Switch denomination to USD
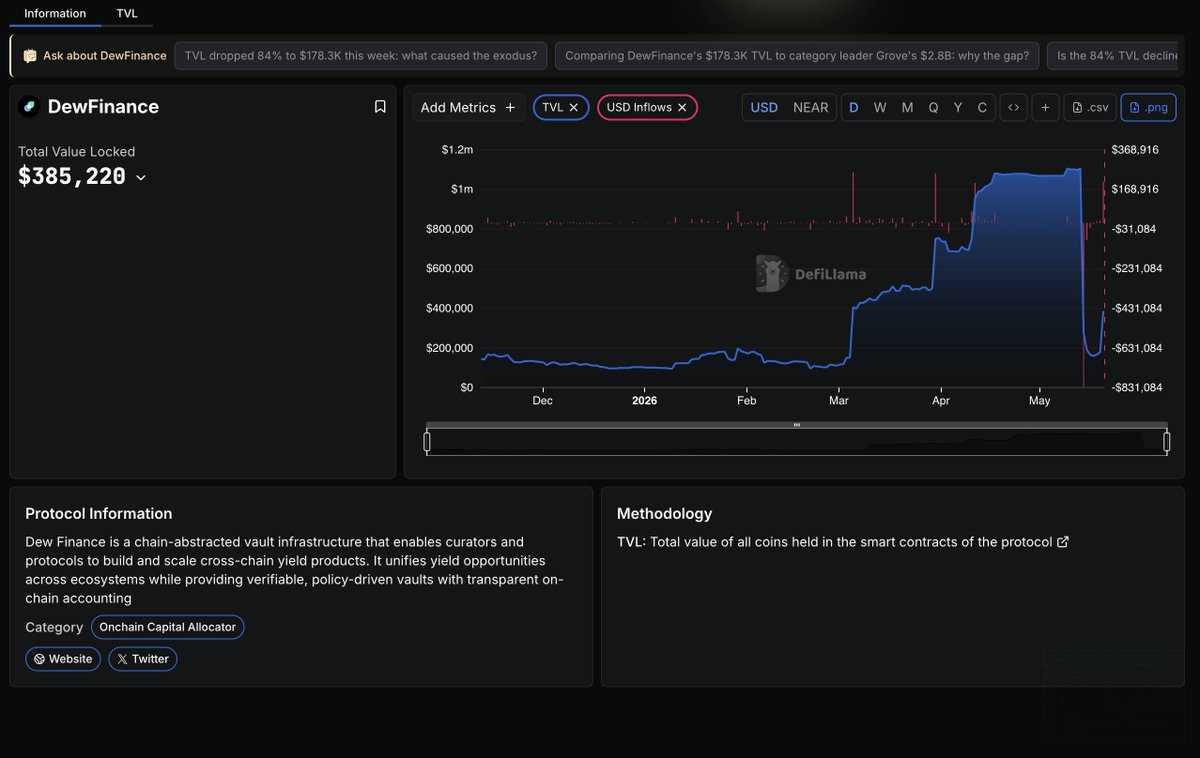The image size is (1200, 758). 764,107
